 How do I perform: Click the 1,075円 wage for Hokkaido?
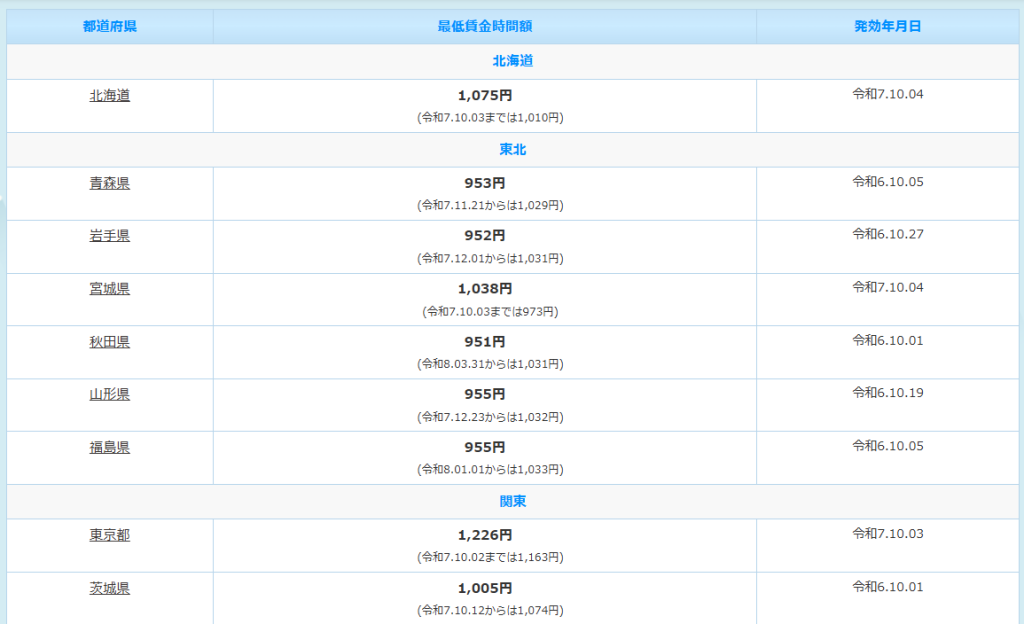(x=485, y=96)
